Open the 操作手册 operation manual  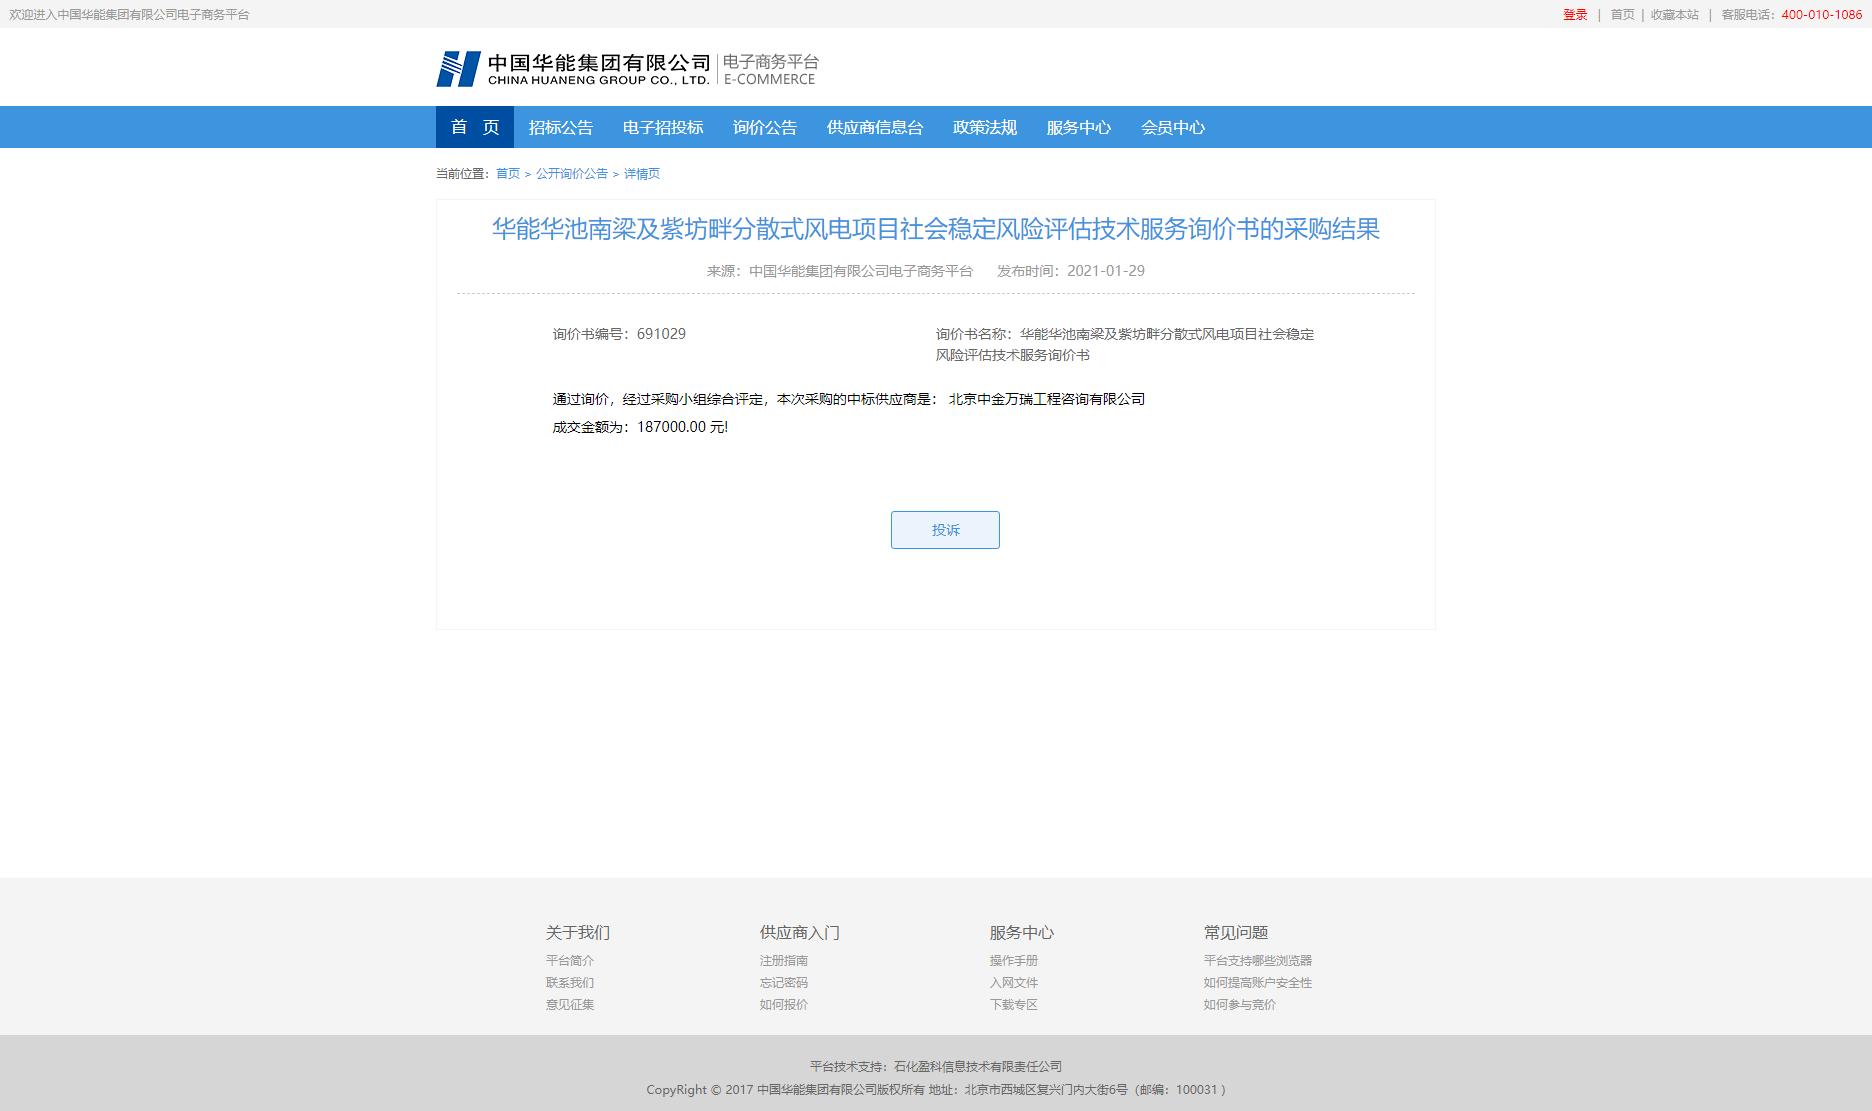pos(1013,960)
